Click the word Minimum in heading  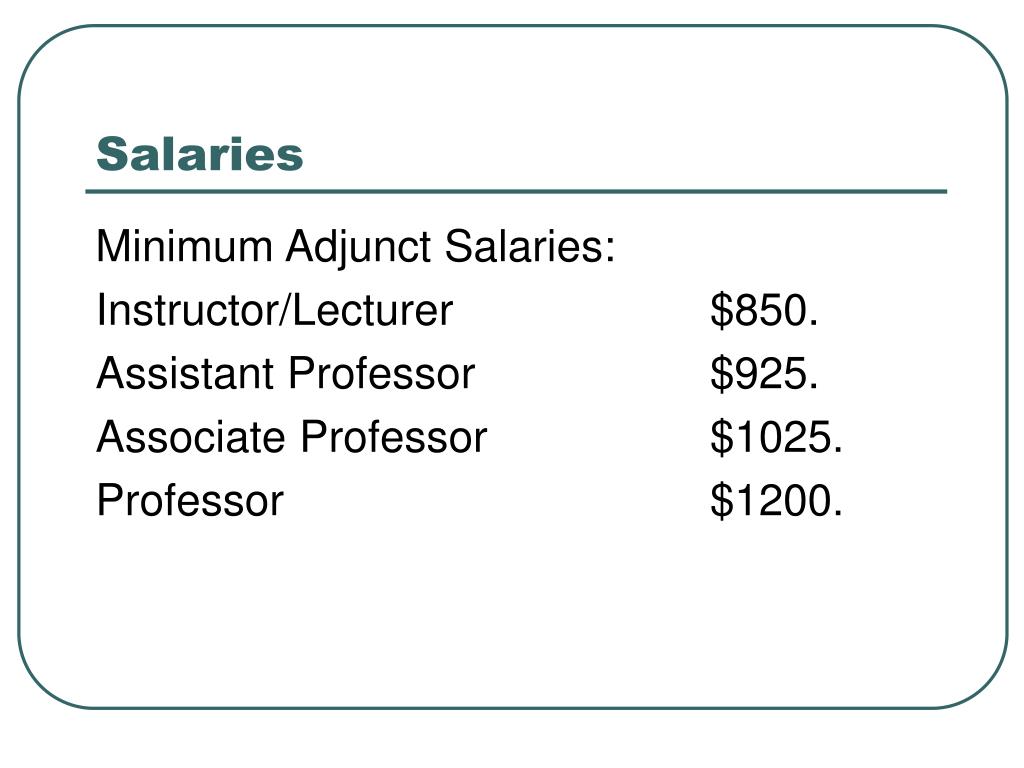point(184,246)
